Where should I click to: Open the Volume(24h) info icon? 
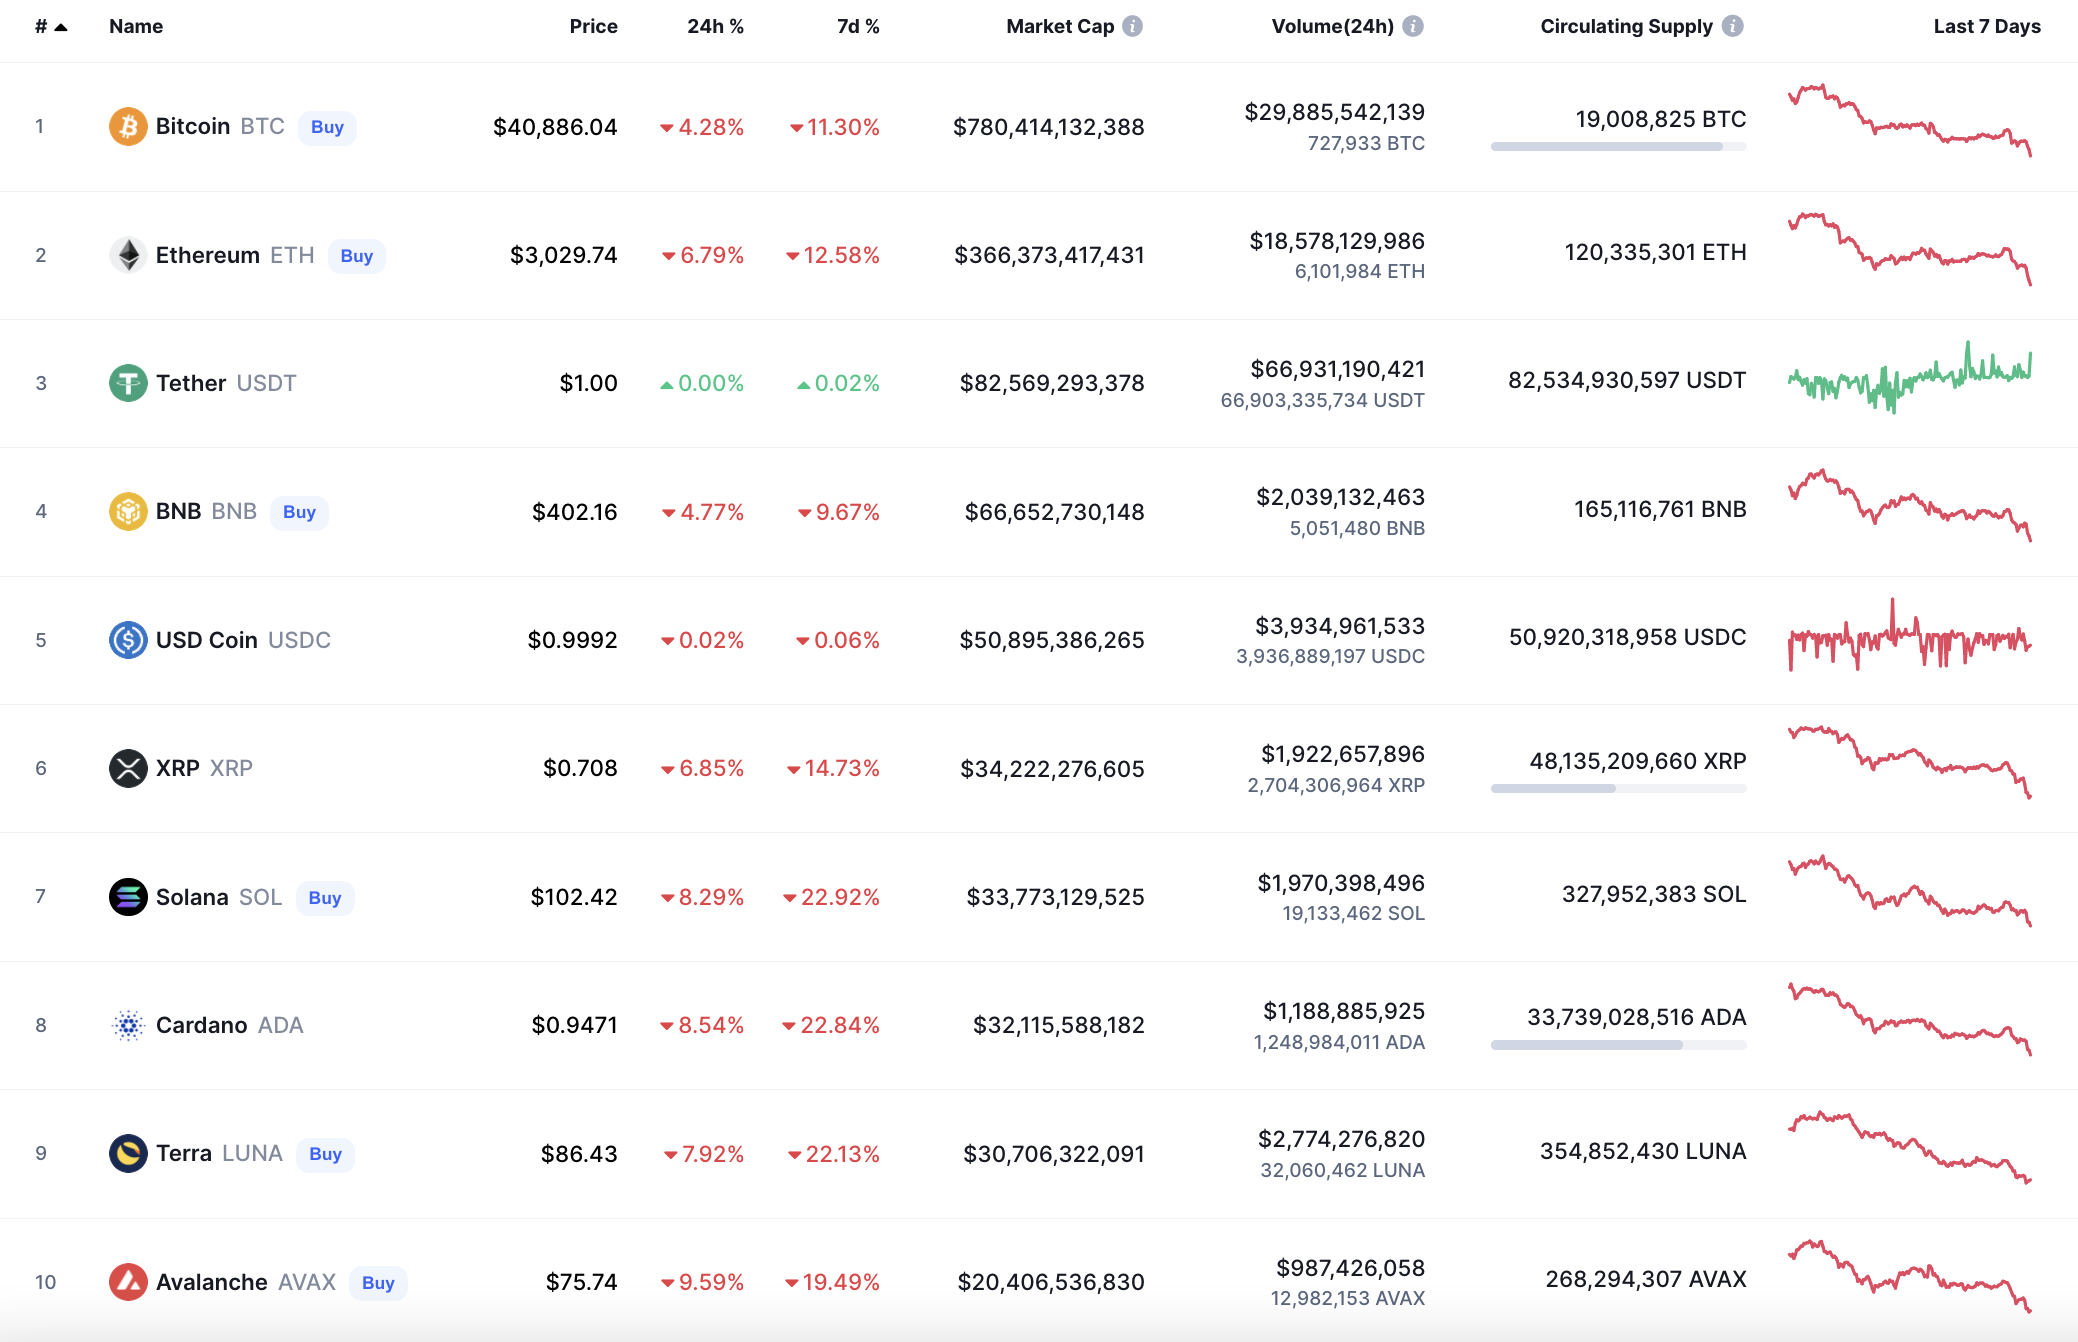(1412, 26)
